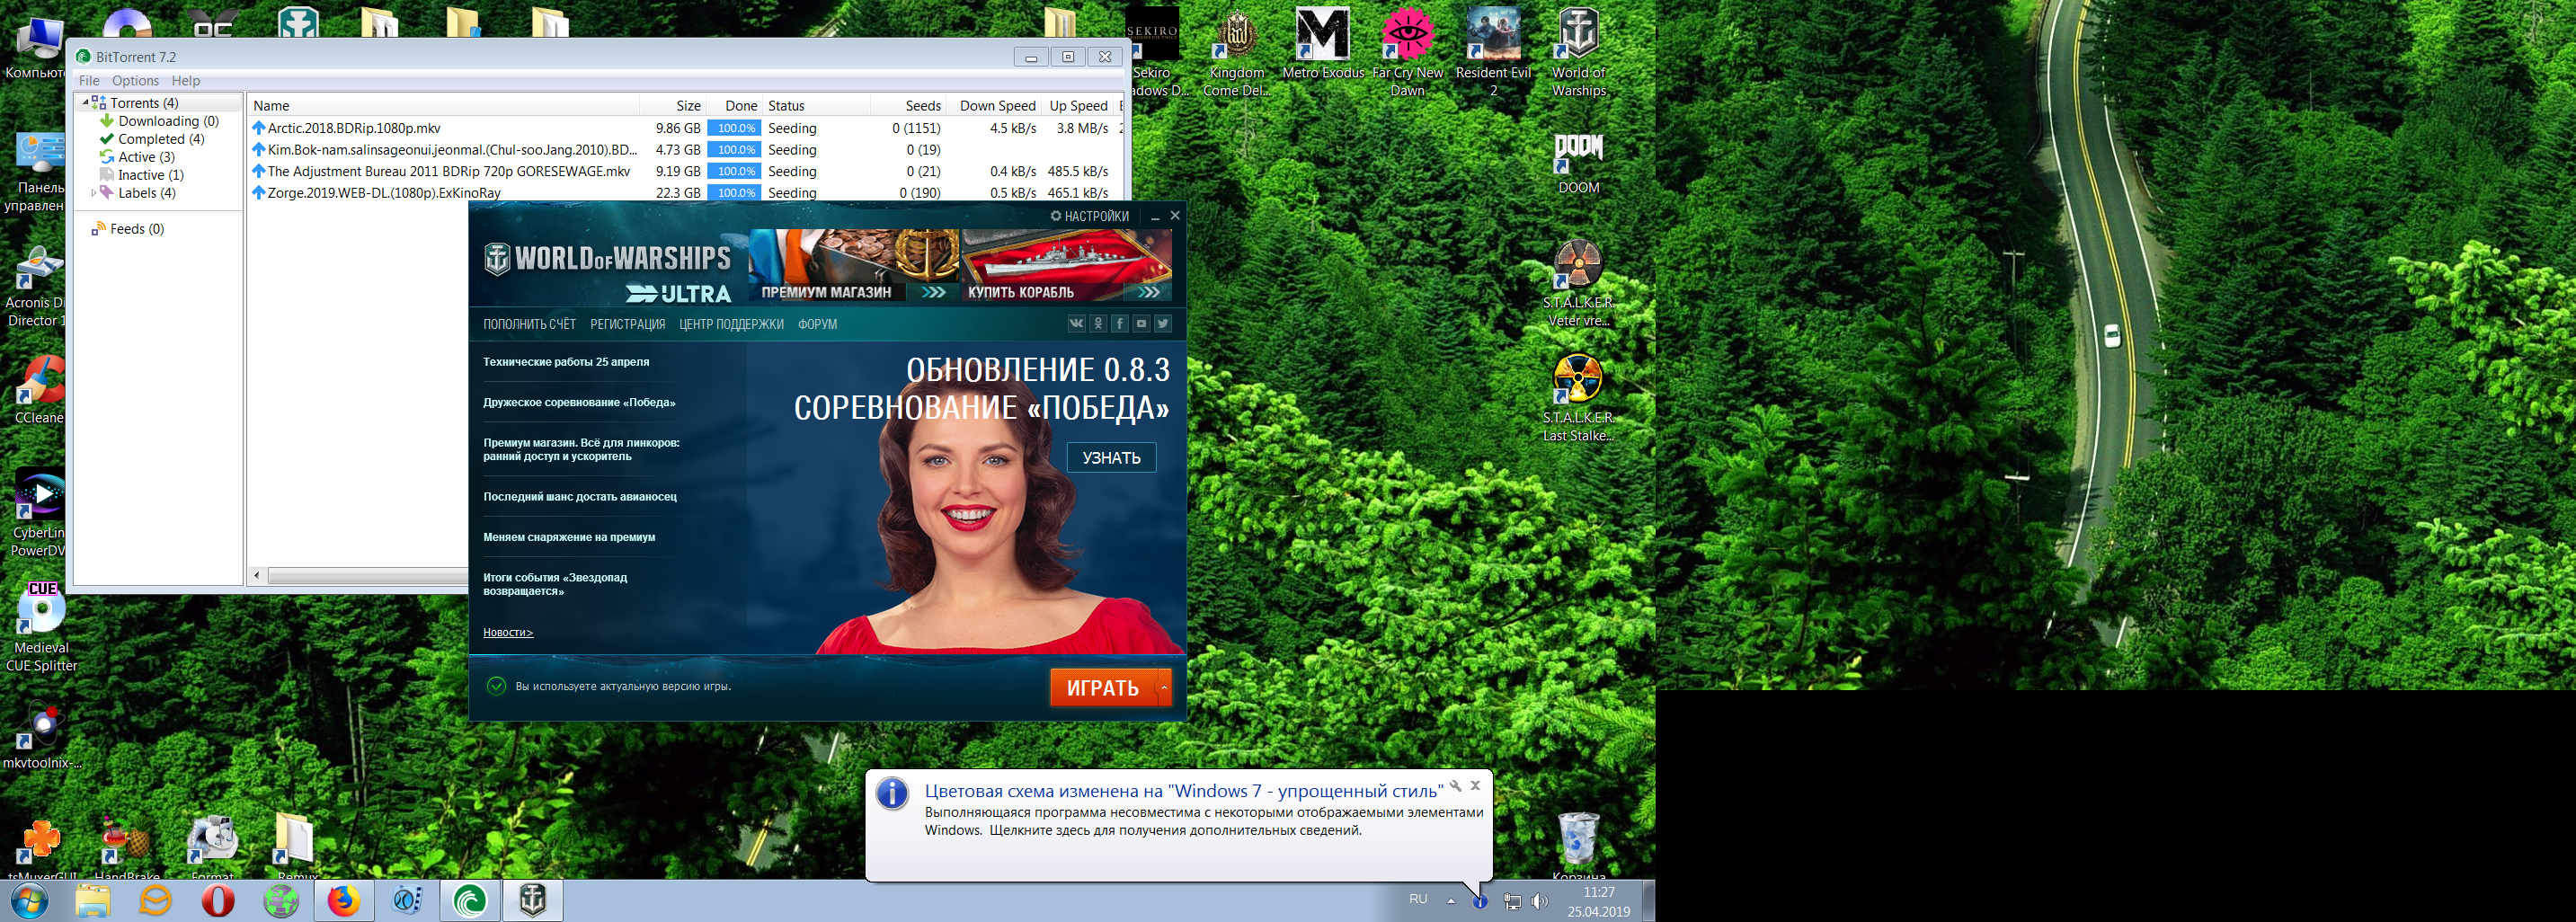Open the BitTorrent Help menu

(186, 81)
